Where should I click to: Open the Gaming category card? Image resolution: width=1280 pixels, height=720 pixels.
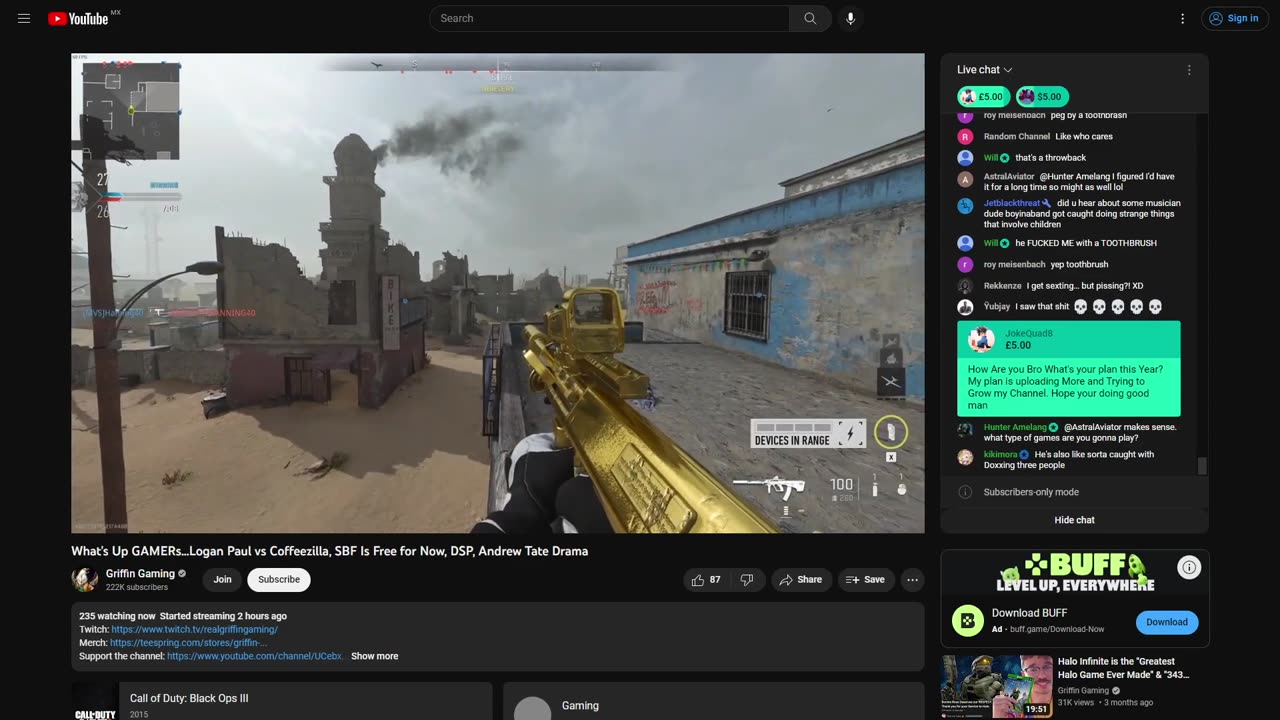(x=714, y=701)
